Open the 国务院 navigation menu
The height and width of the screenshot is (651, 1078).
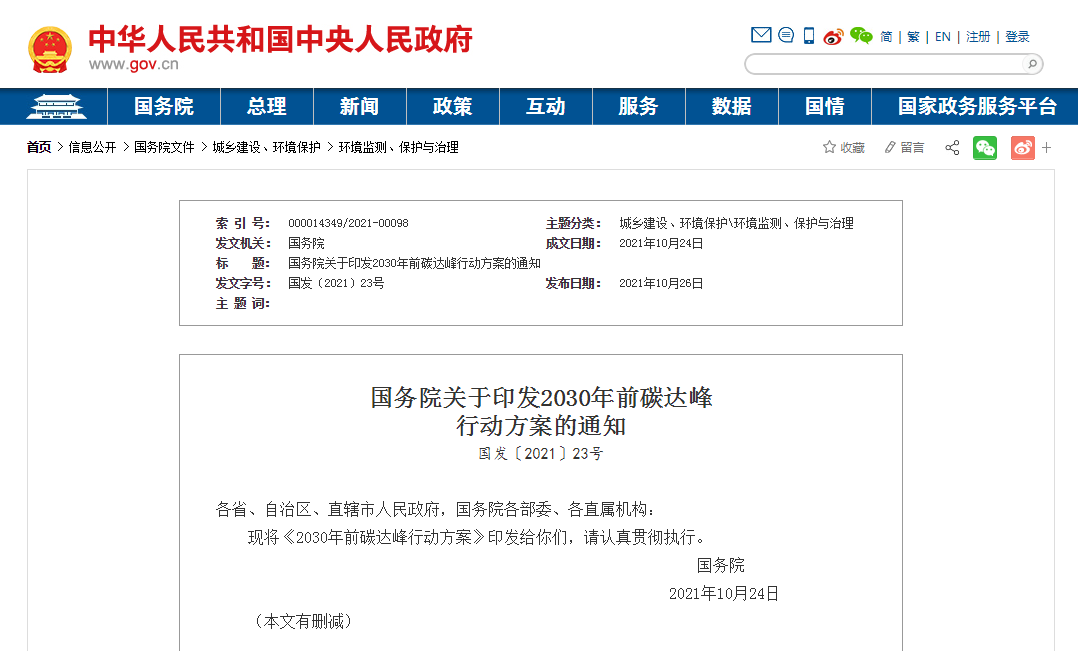(x=164, y=107)
